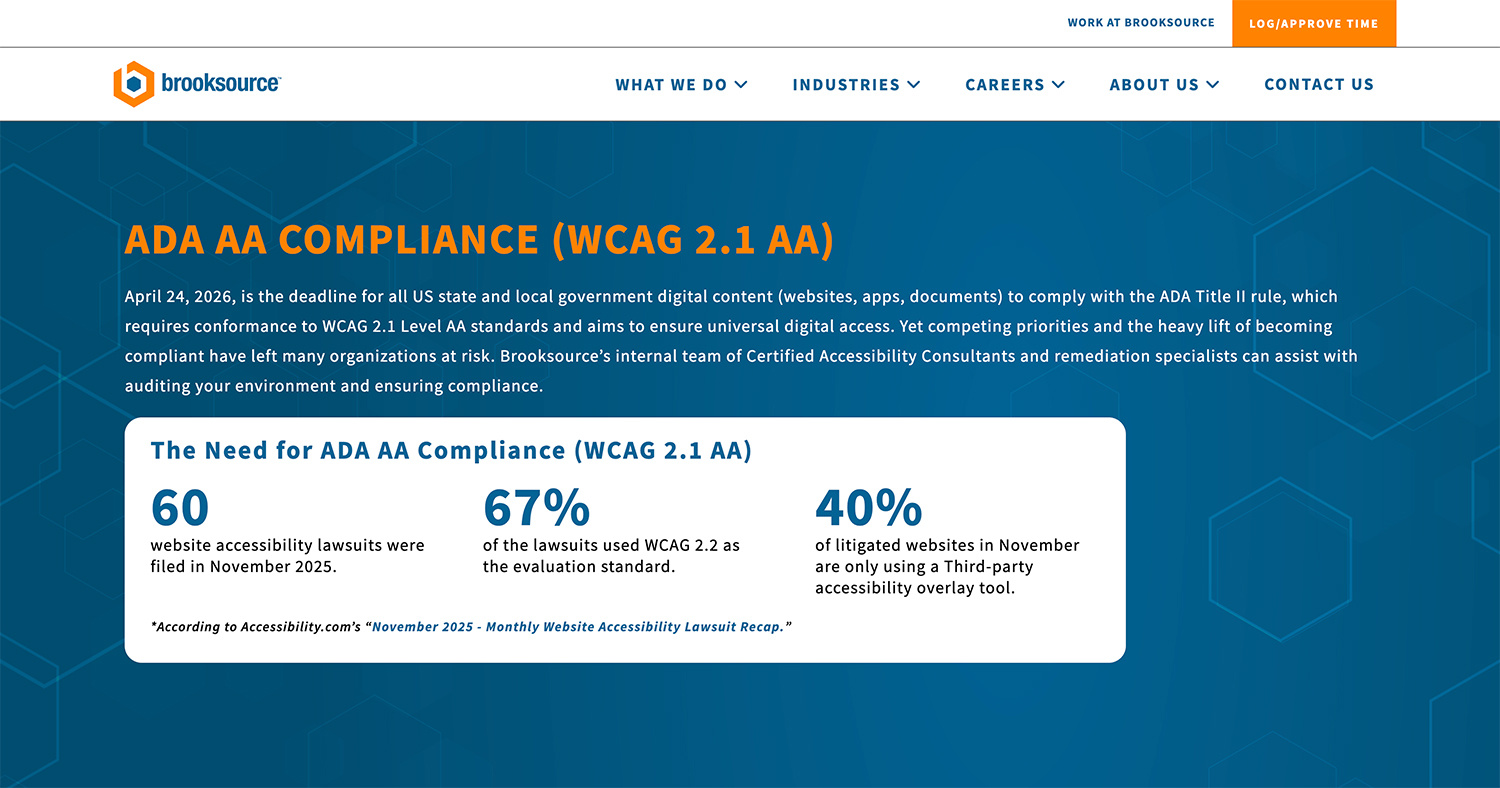Open the November 2025 Lawsuit Recap link
This screenshot has width=1500, height=788.
tap(578, 627)
